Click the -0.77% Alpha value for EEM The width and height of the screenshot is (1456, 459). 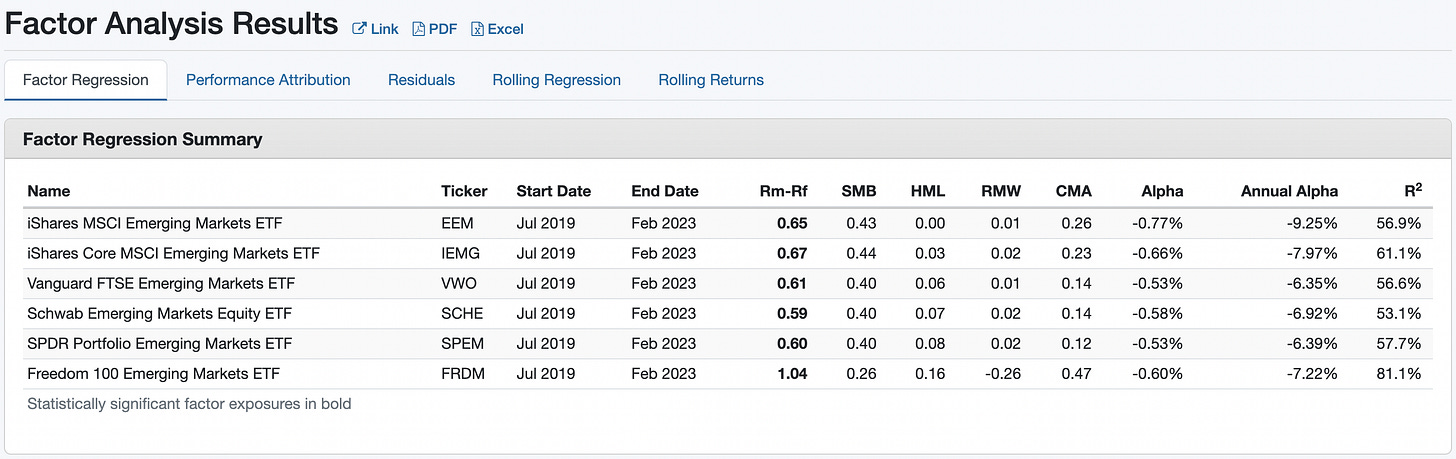(x=1158, y=223)
